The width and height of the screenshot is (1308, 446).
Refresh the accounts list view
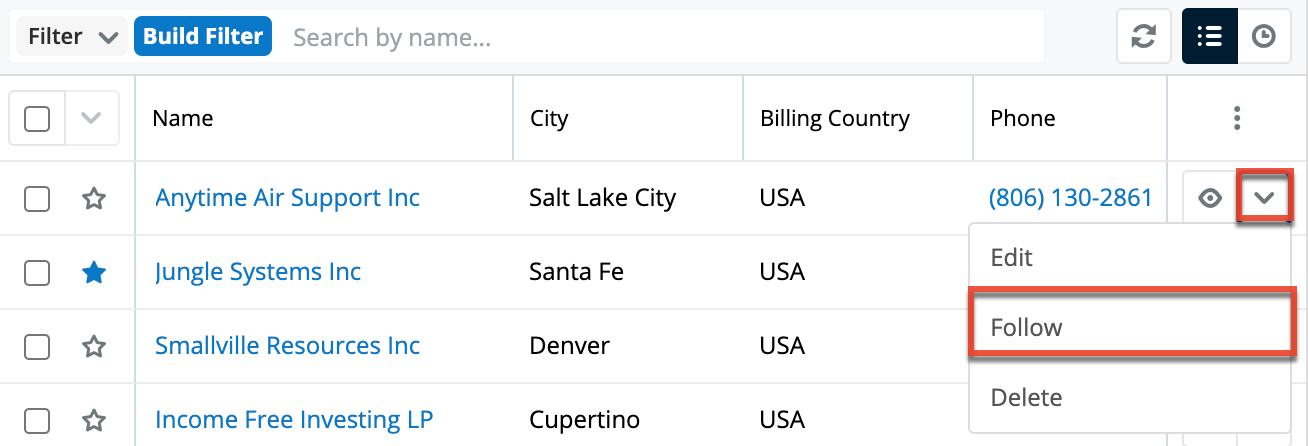pos(1143,37)
